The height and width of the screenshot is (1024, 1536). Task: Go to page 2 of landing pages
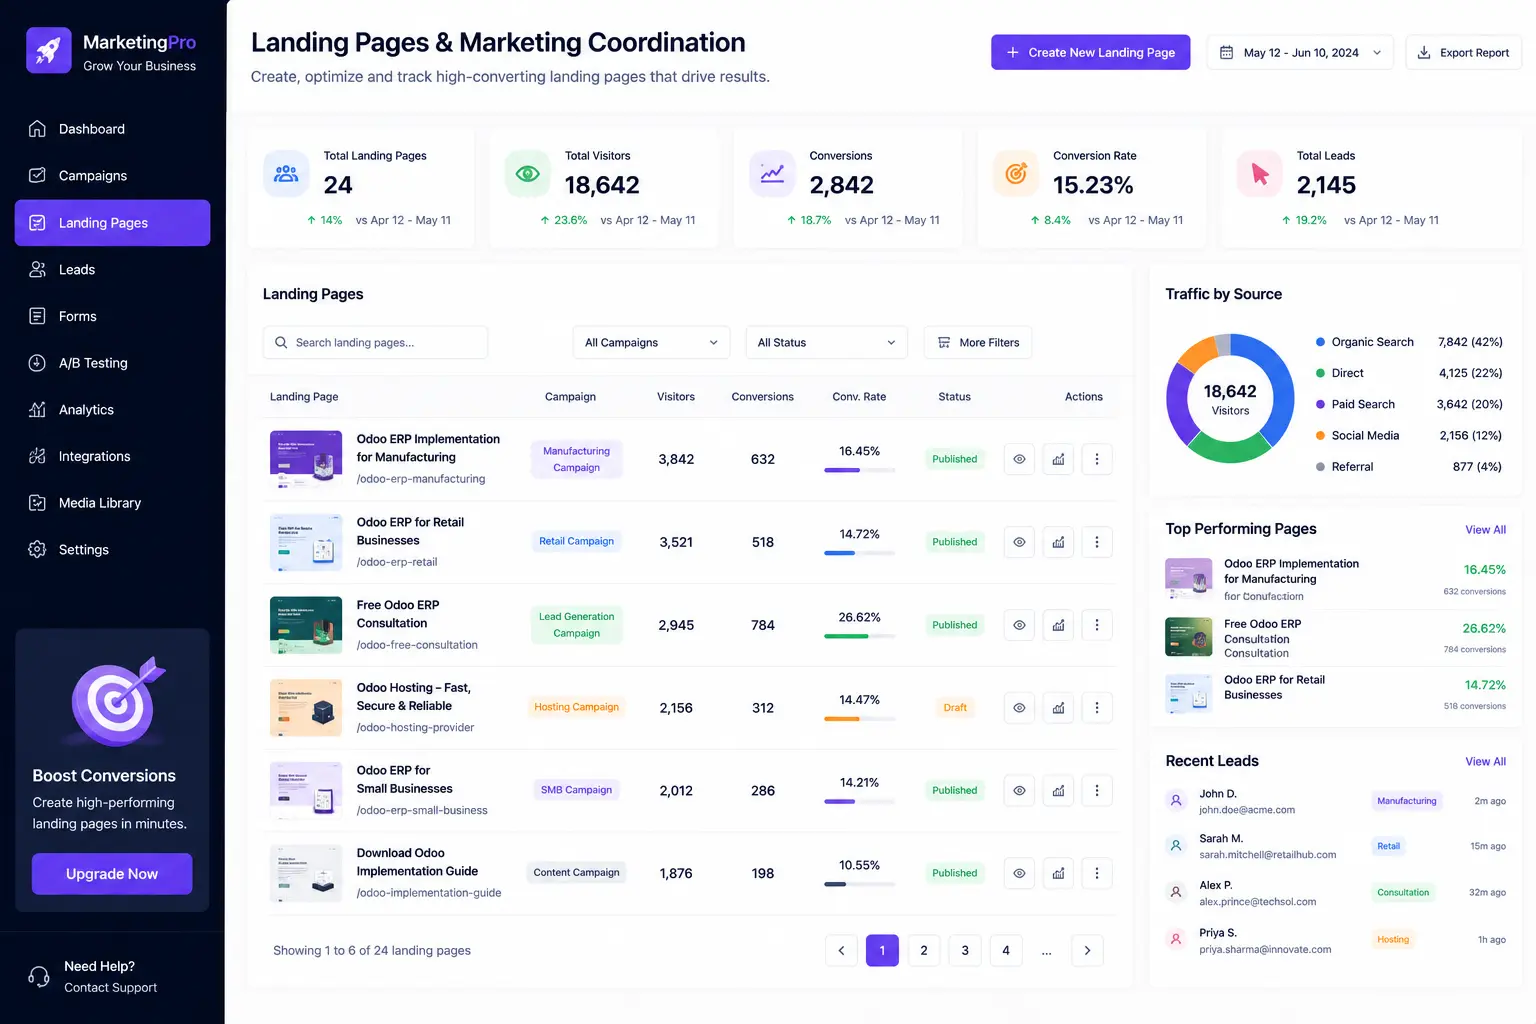click(x=924, y=950)
